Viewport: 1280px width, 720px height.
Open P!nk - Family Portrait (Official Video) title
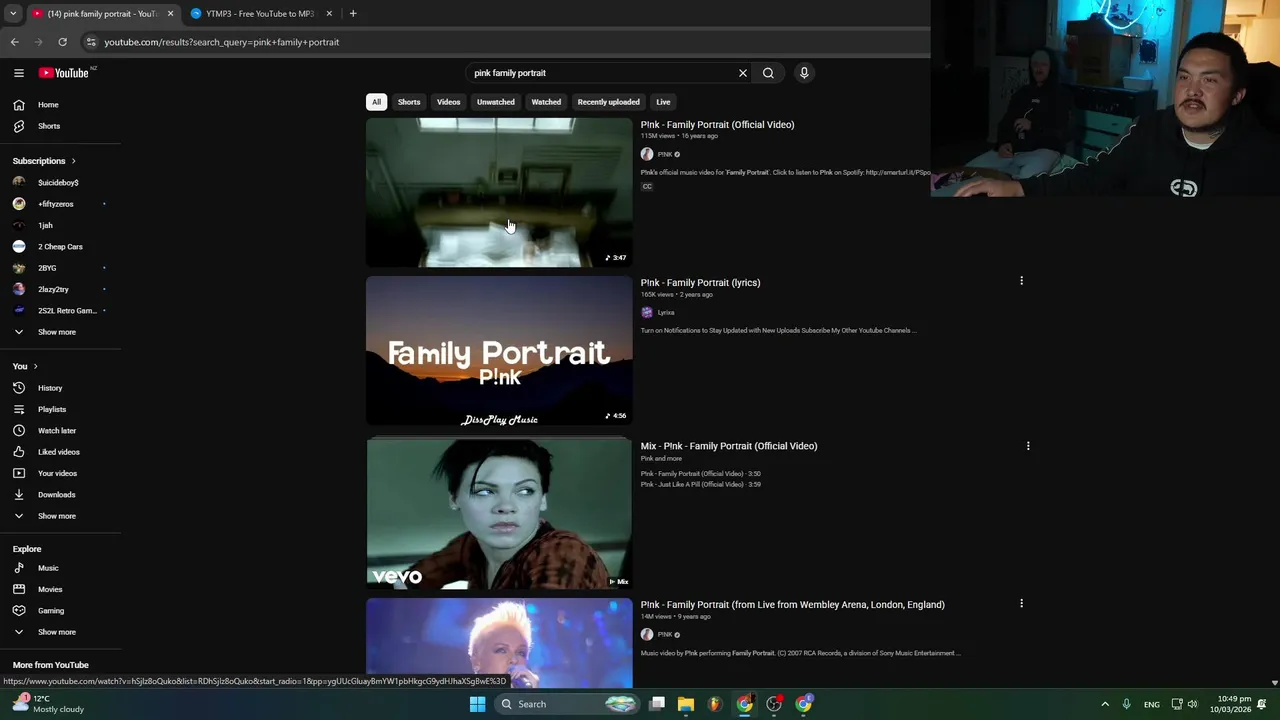(x=717, y=125)
